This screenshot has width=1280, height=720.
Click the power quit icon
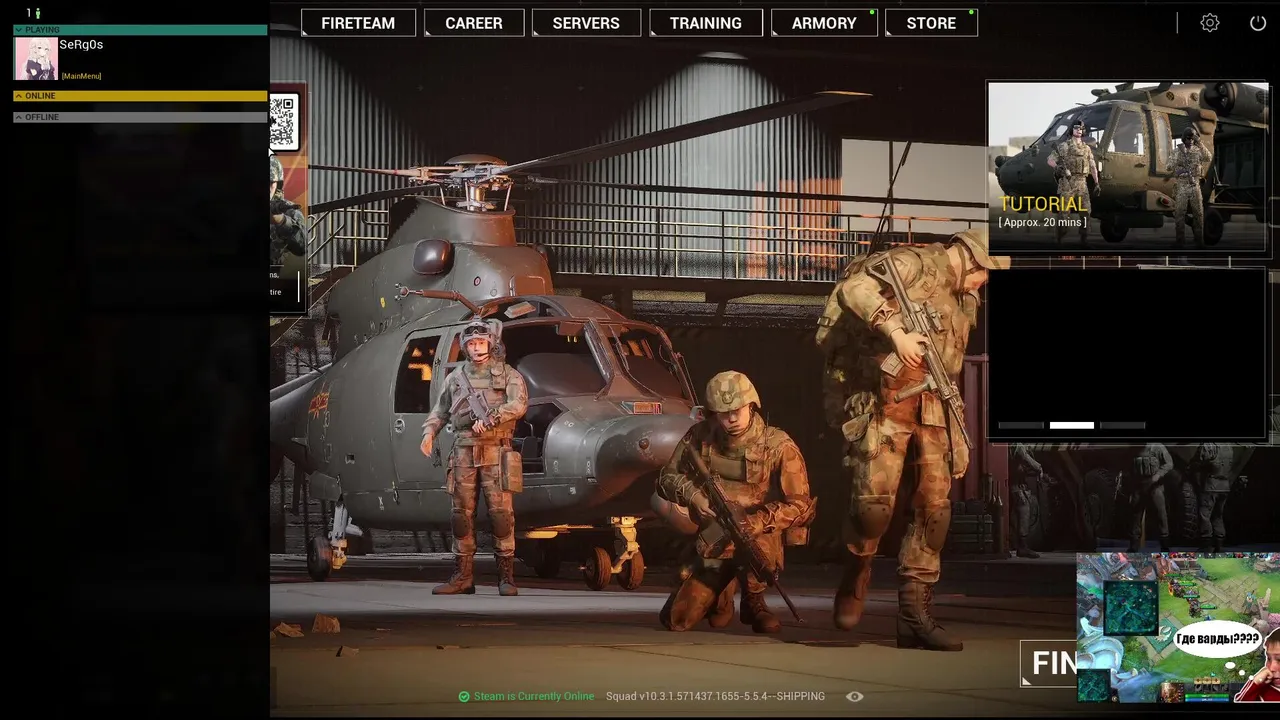[1258, 23]
